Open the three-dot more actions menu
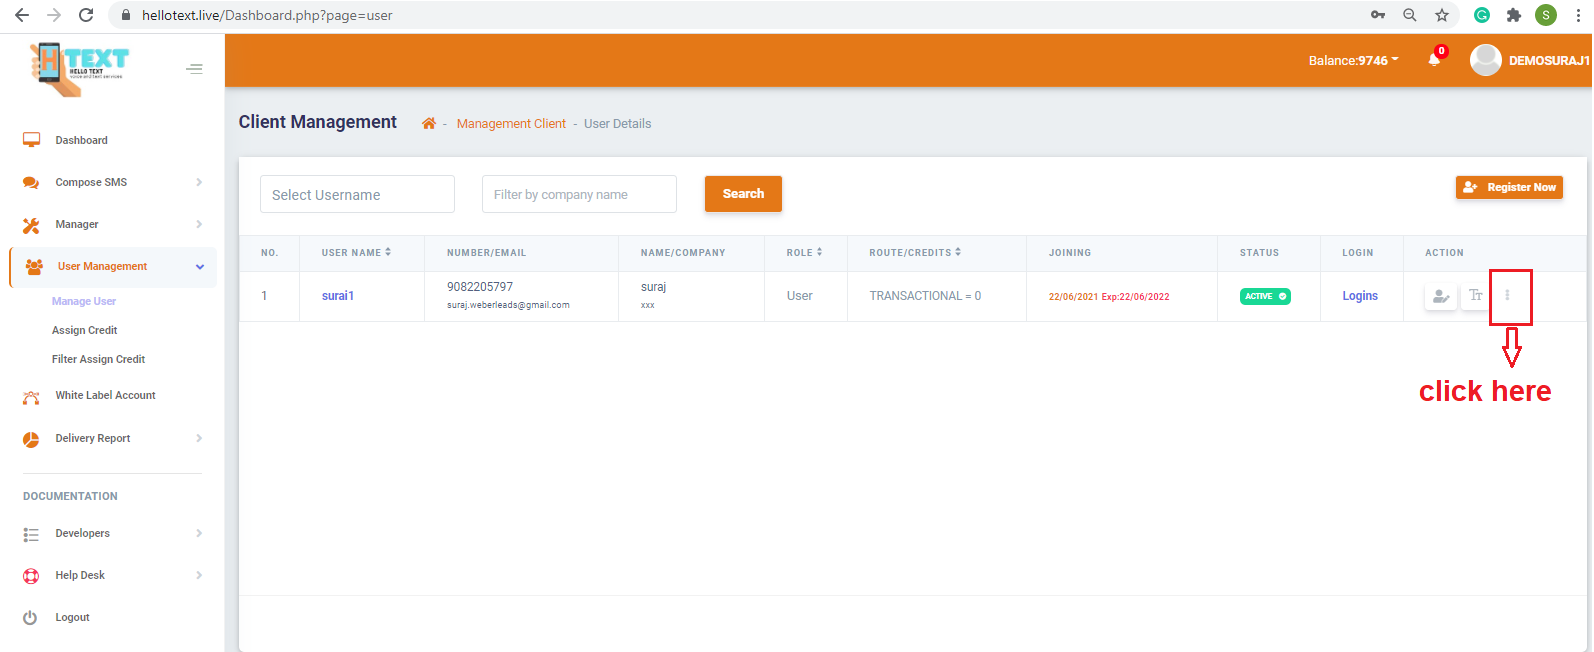 (1507, 296)
